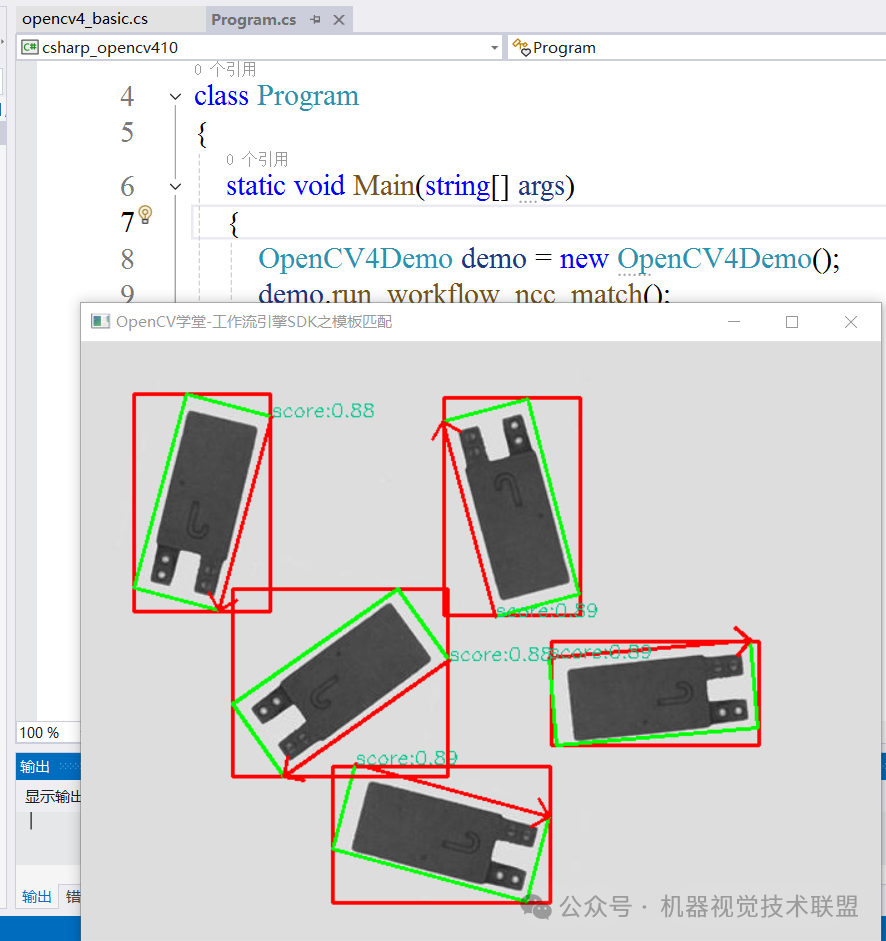The height and width of the screenshot is (941, 886).
Task: Select the Program.cs tab
Action: 253,20
